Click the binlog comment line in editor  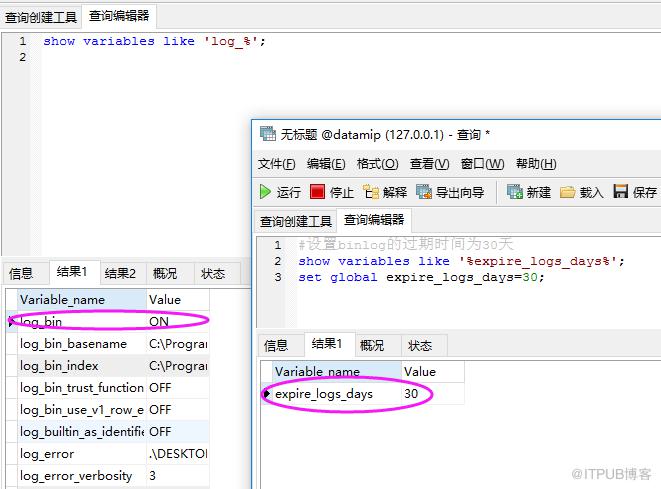[406, 244]
